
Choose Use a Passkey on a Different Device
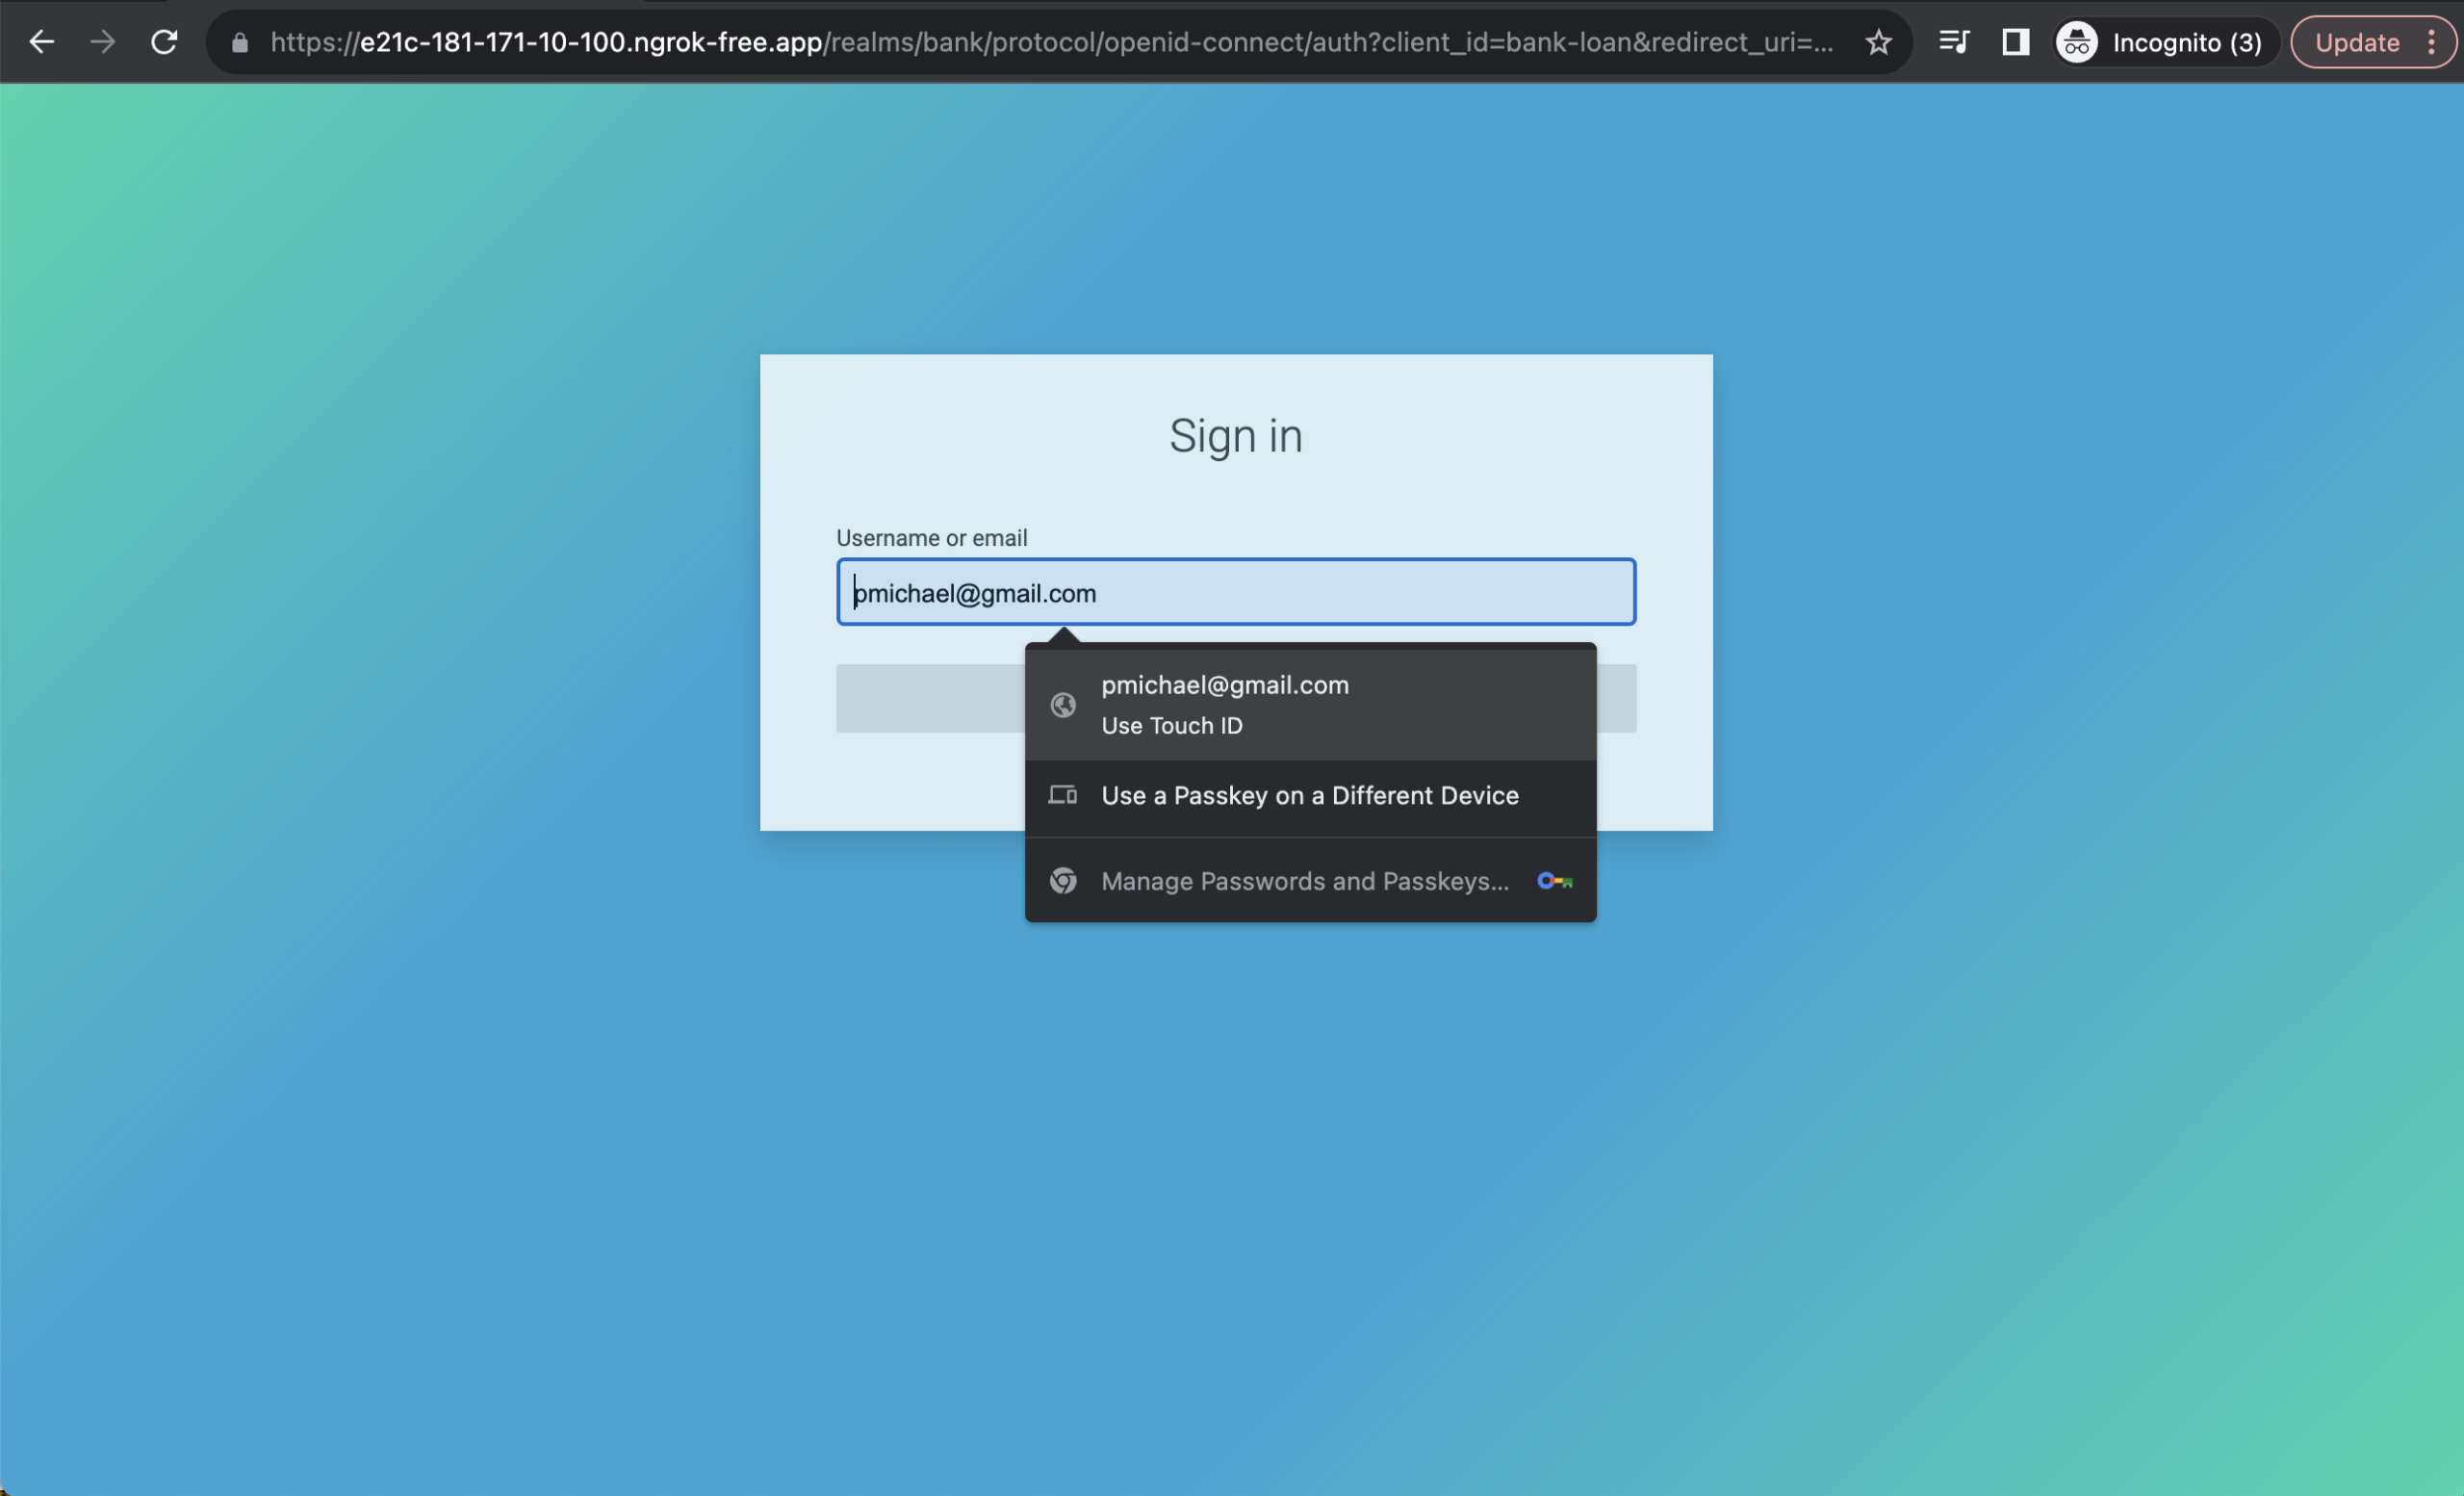(x=1310, y=796)
